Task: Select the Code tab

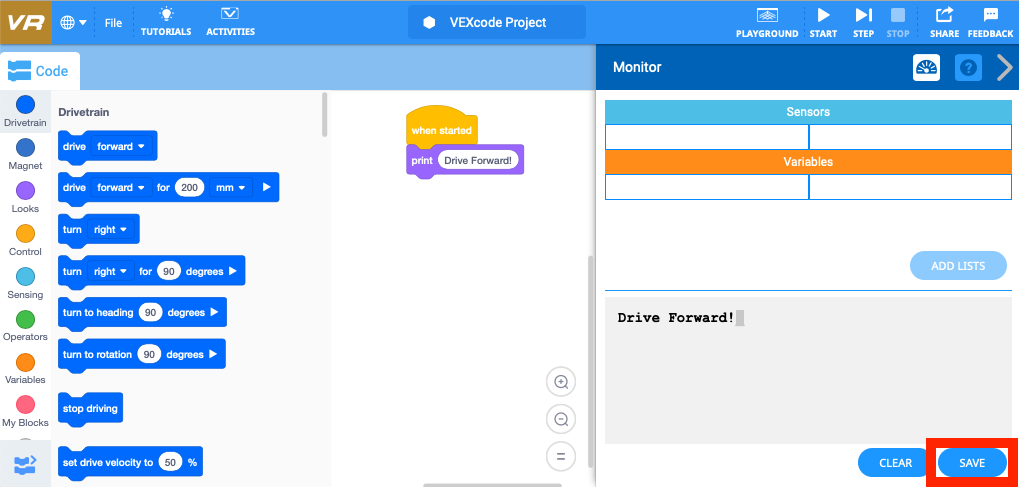Action: tap(40, 71)
